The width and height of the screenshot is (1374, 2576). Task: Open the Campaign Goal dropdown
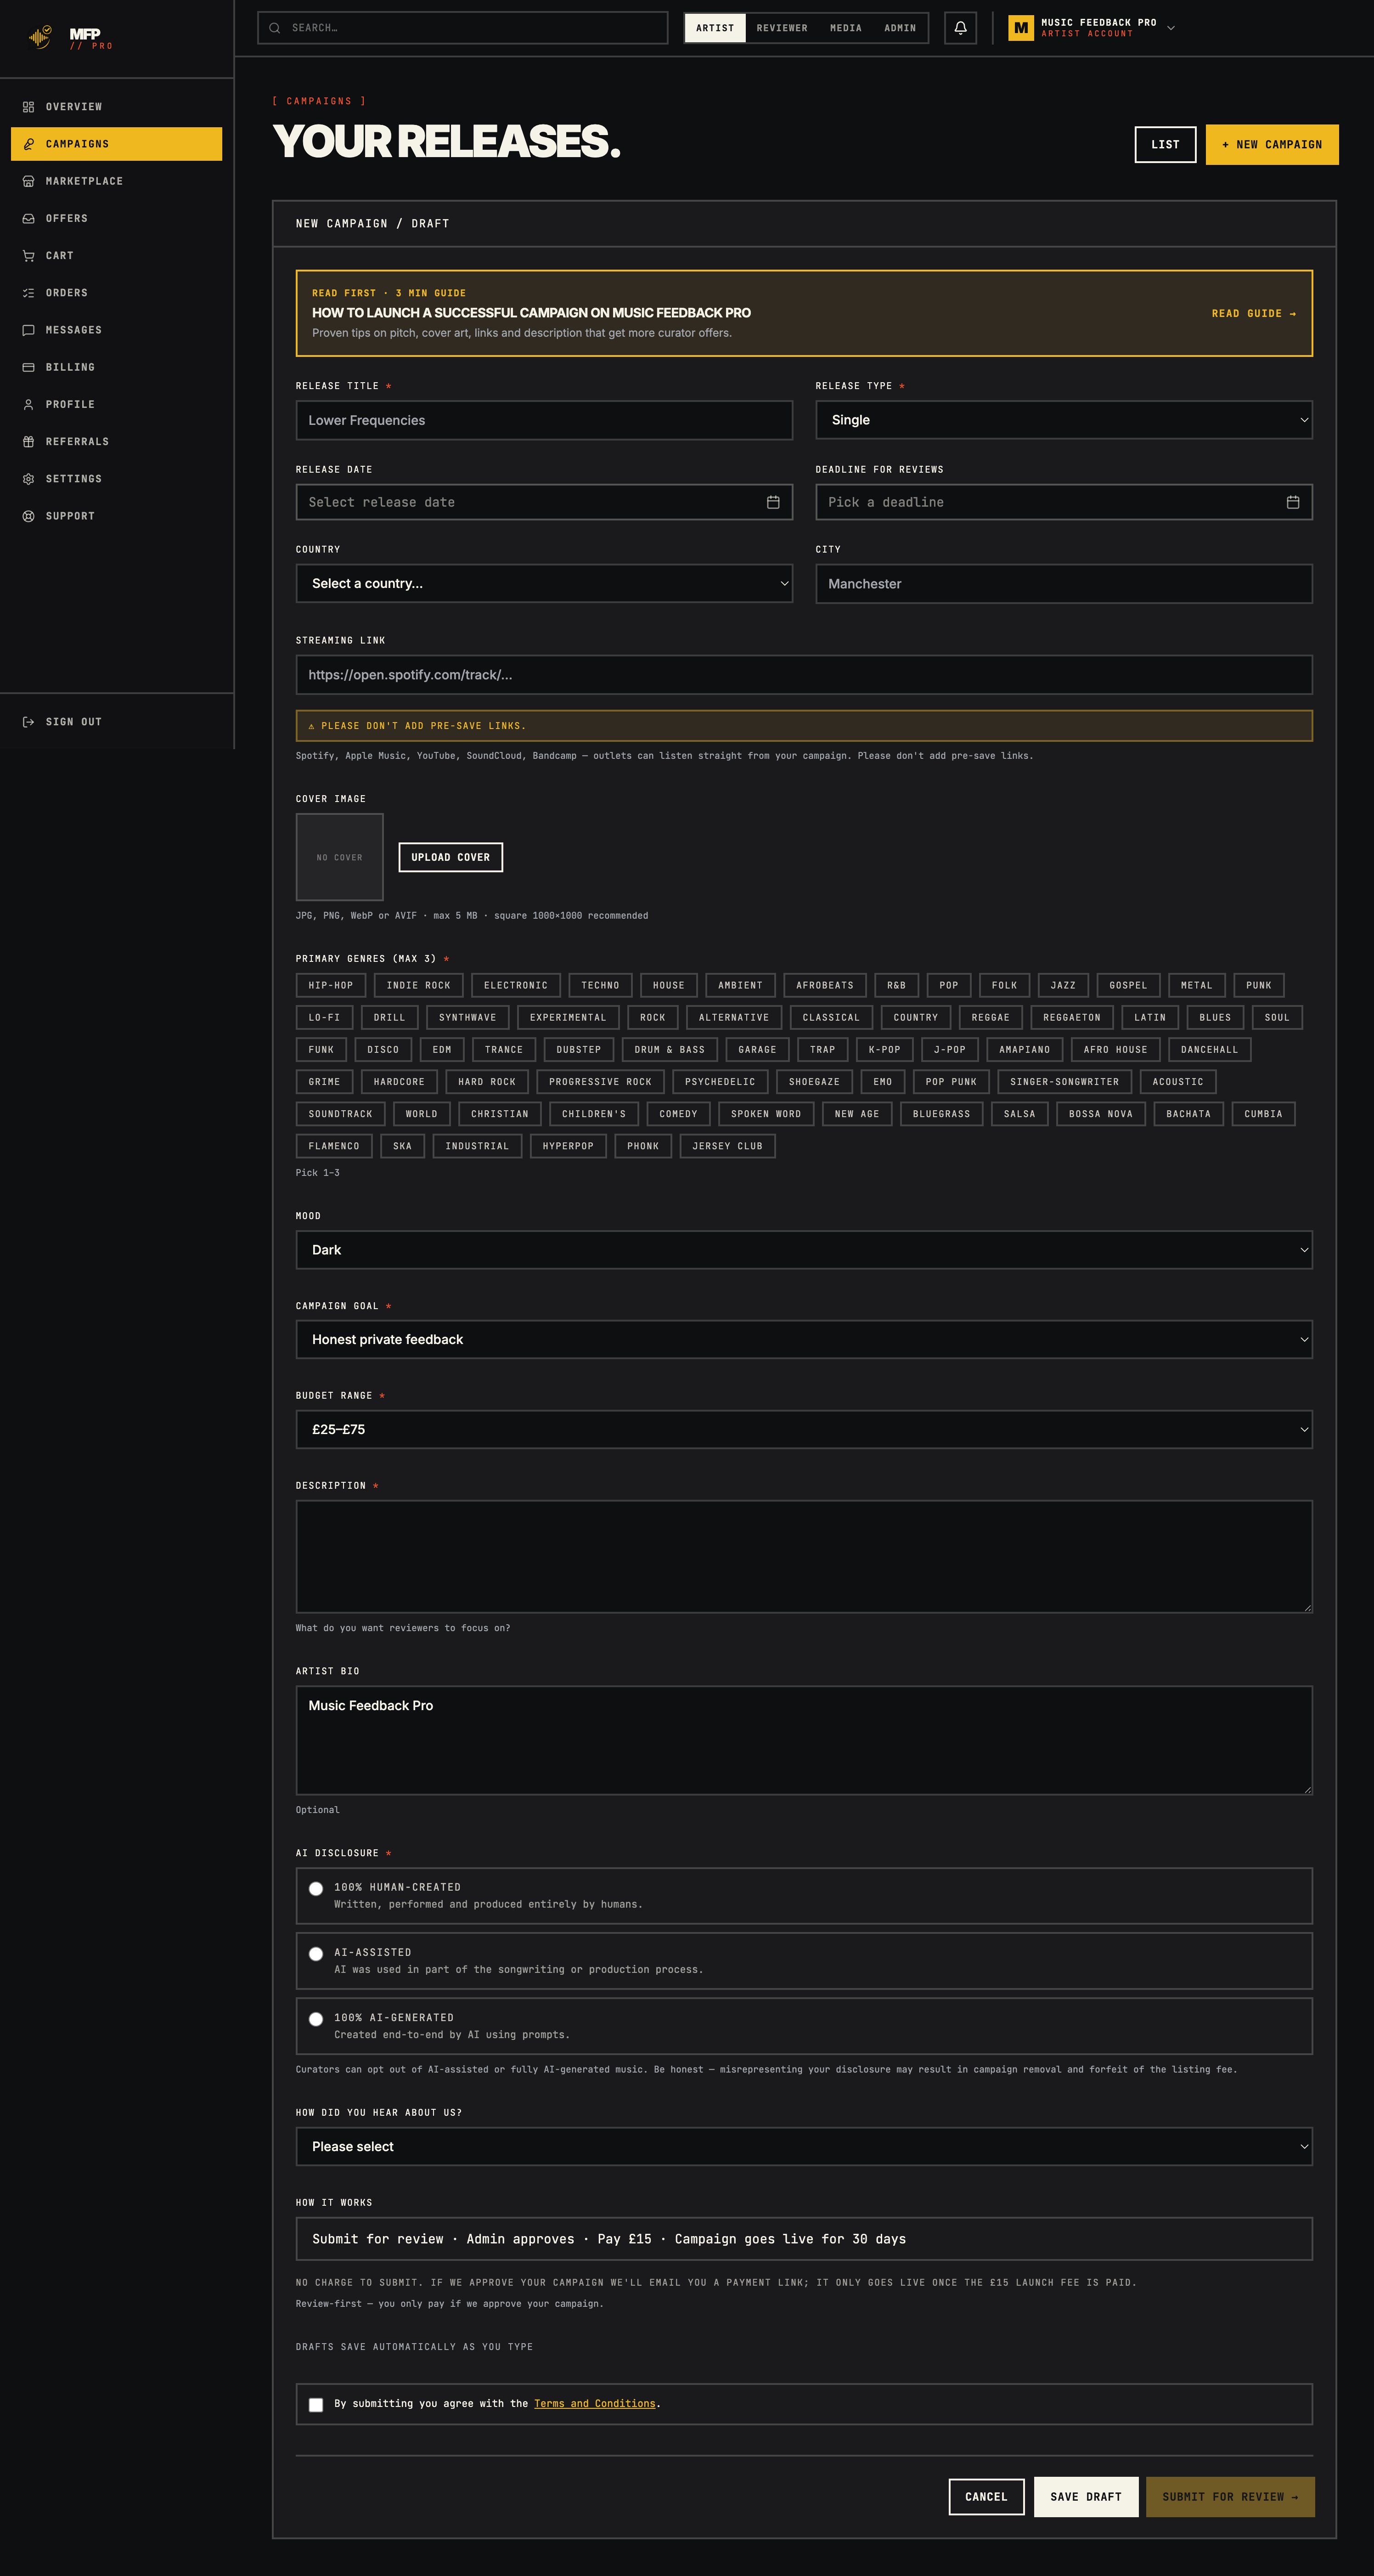[x=804, y=1340]
